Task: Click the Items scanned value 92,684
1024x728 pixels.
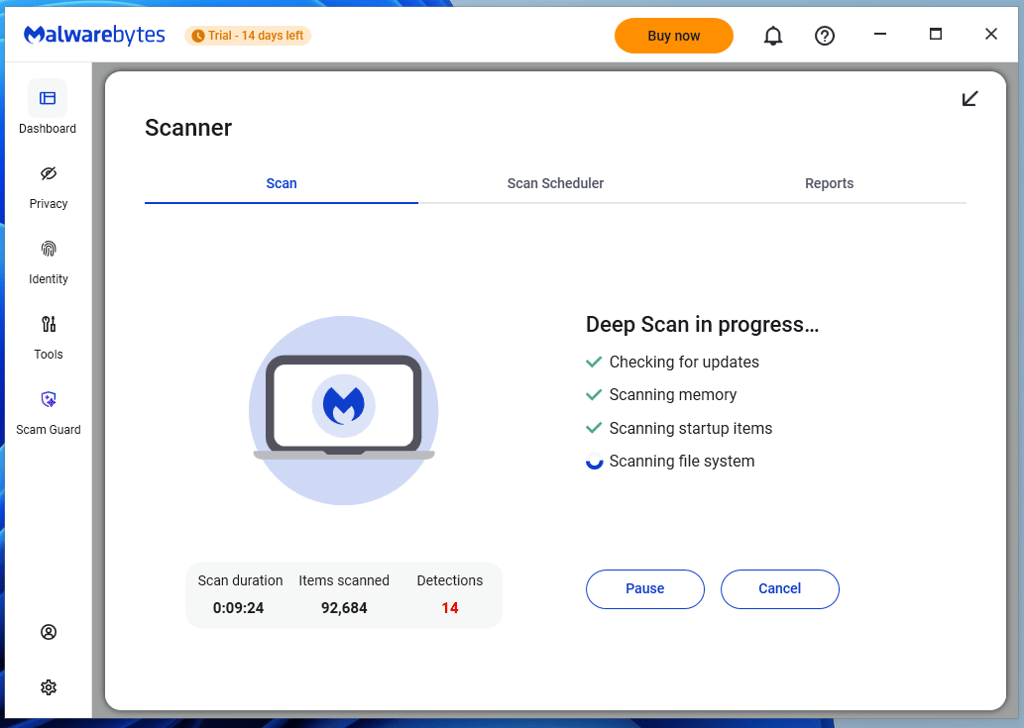Action: click(344, 608)
